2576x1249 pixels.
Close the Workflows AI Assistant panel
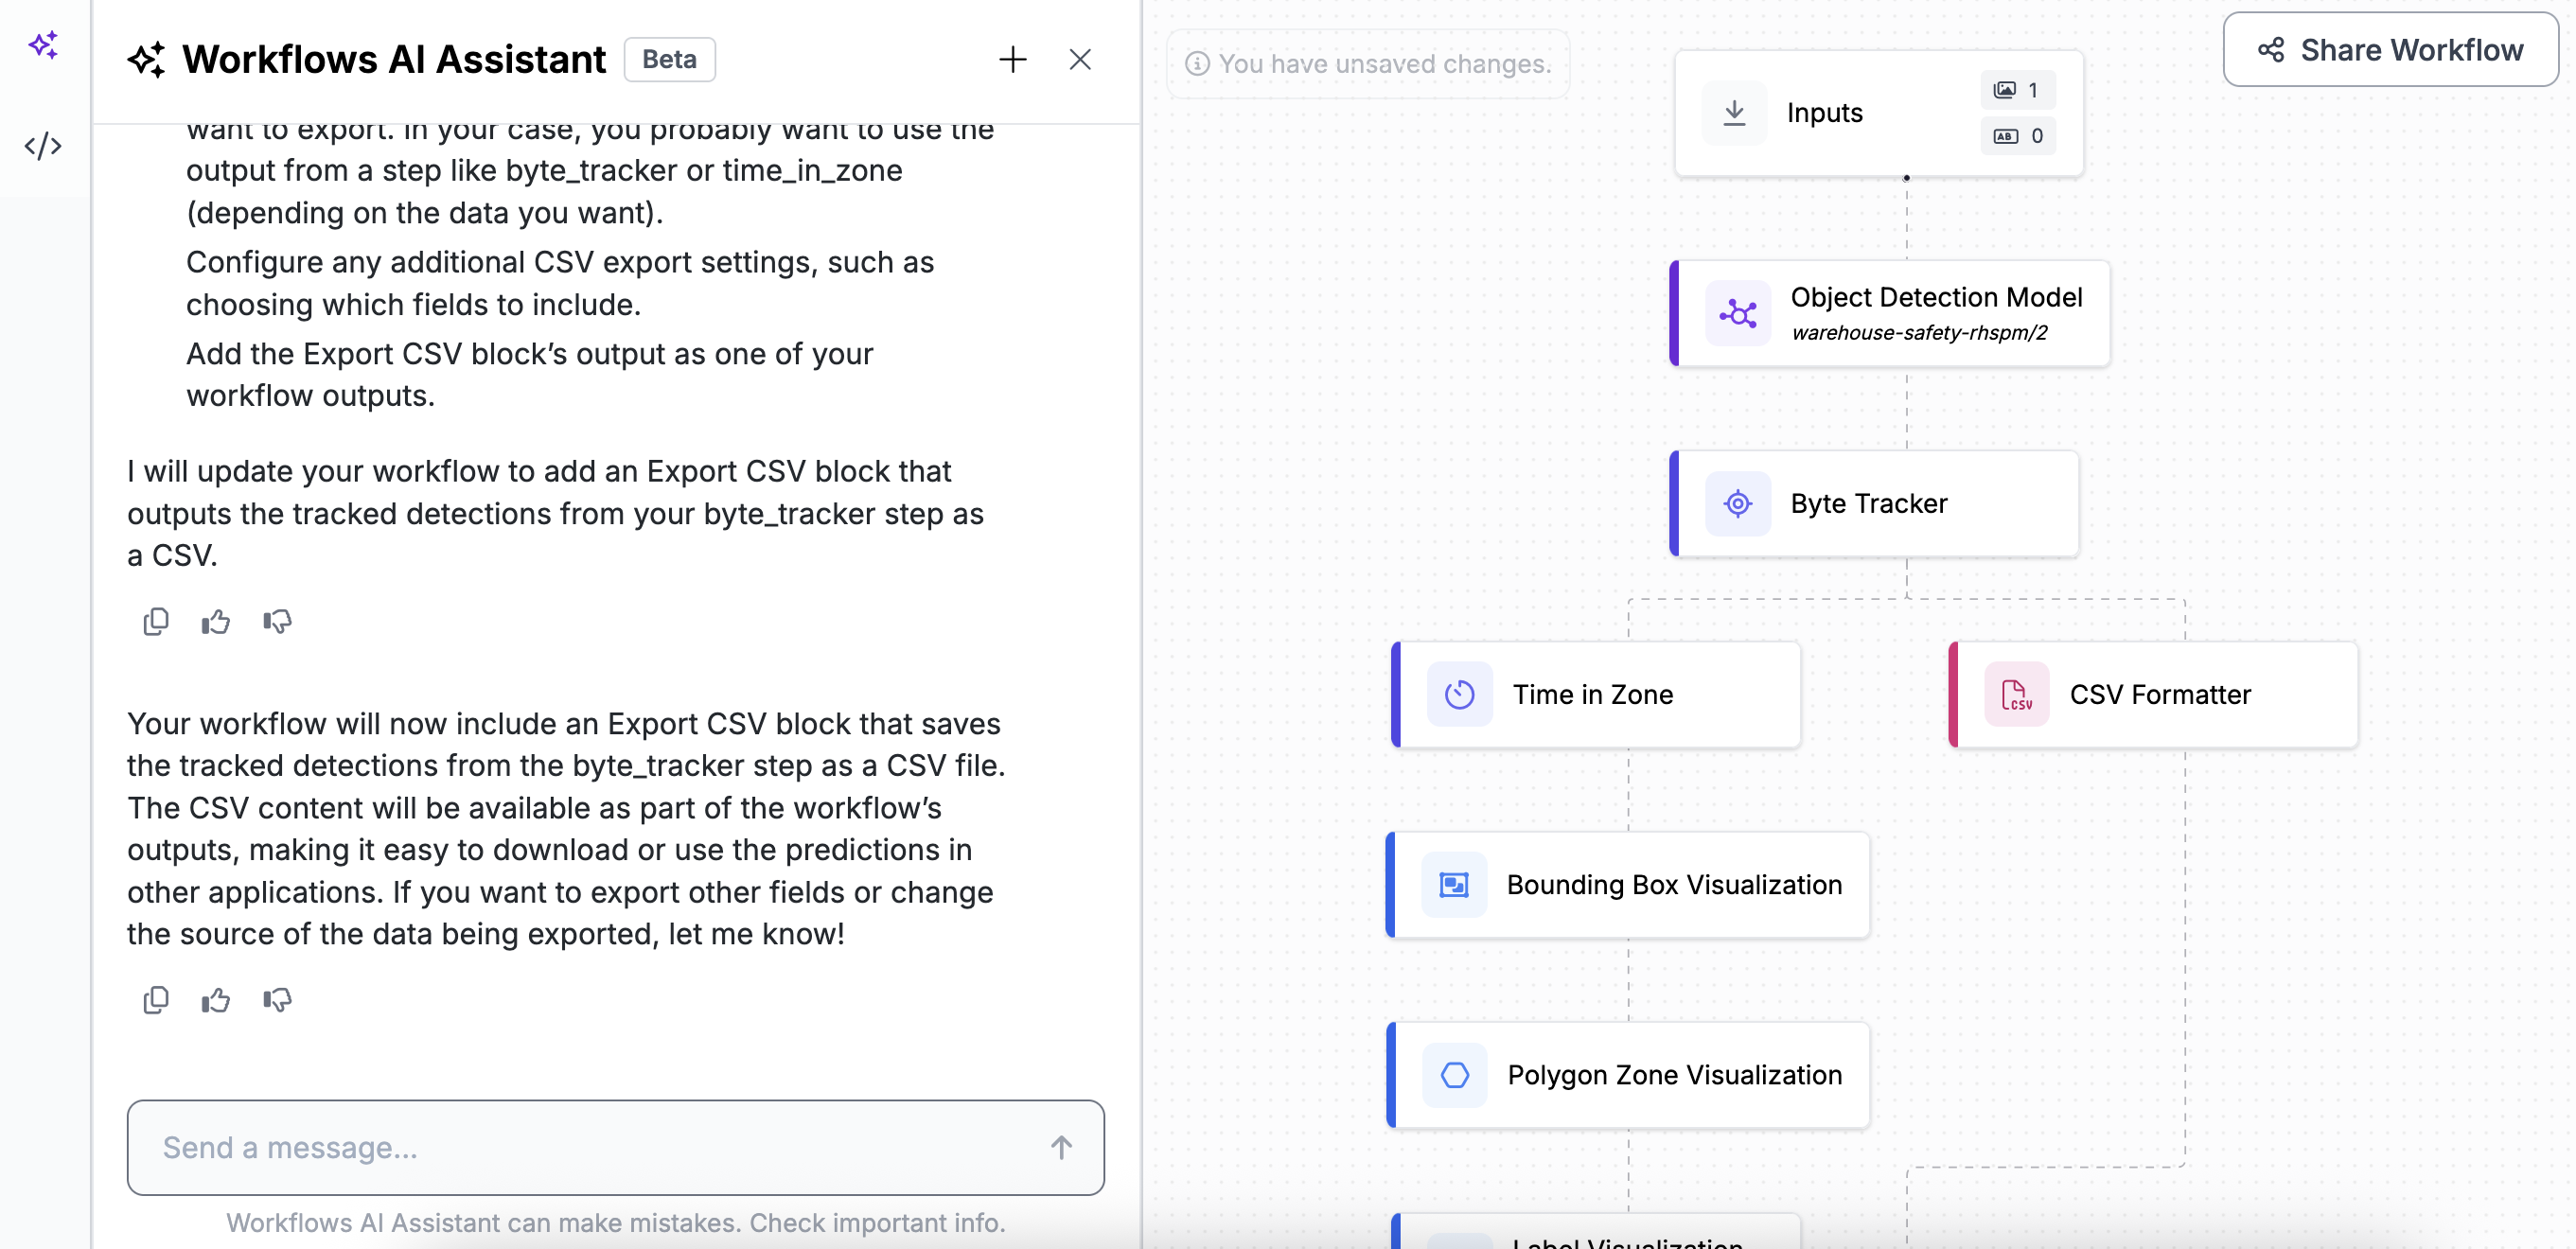point(1079,59)
